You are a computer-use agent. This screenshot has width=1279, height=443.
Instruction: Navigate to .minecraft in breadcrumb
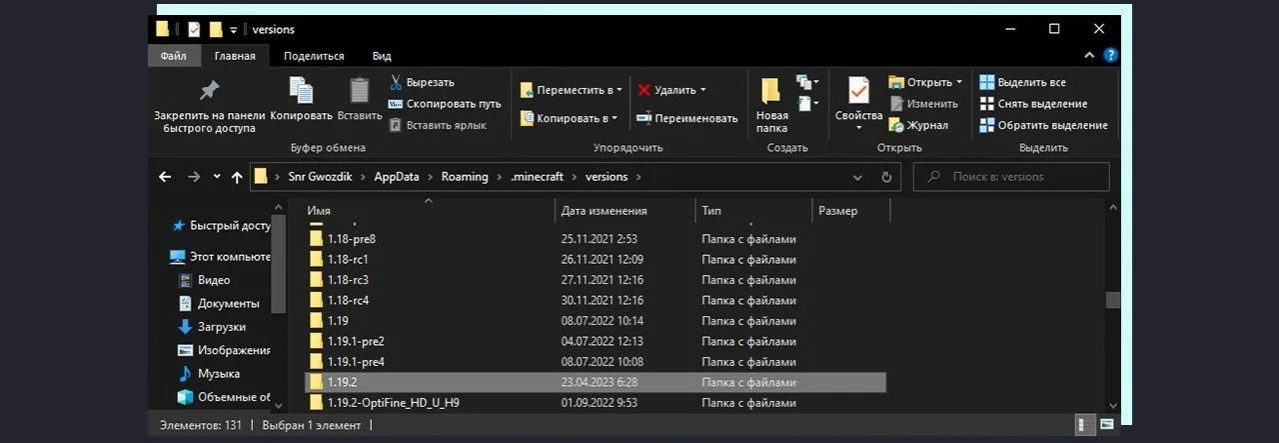click(x=538, y=177)
